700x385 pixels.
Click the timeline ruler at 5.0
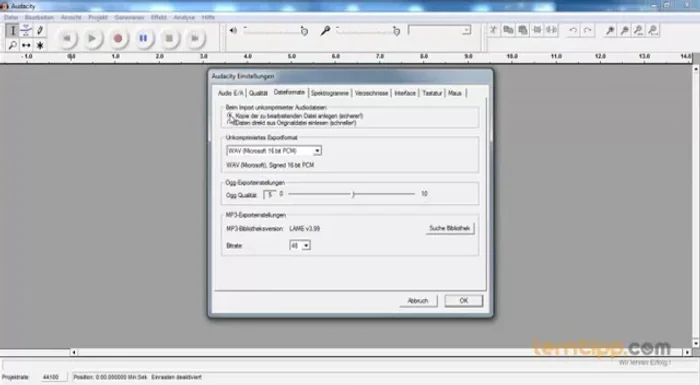[x=292, y=57]
